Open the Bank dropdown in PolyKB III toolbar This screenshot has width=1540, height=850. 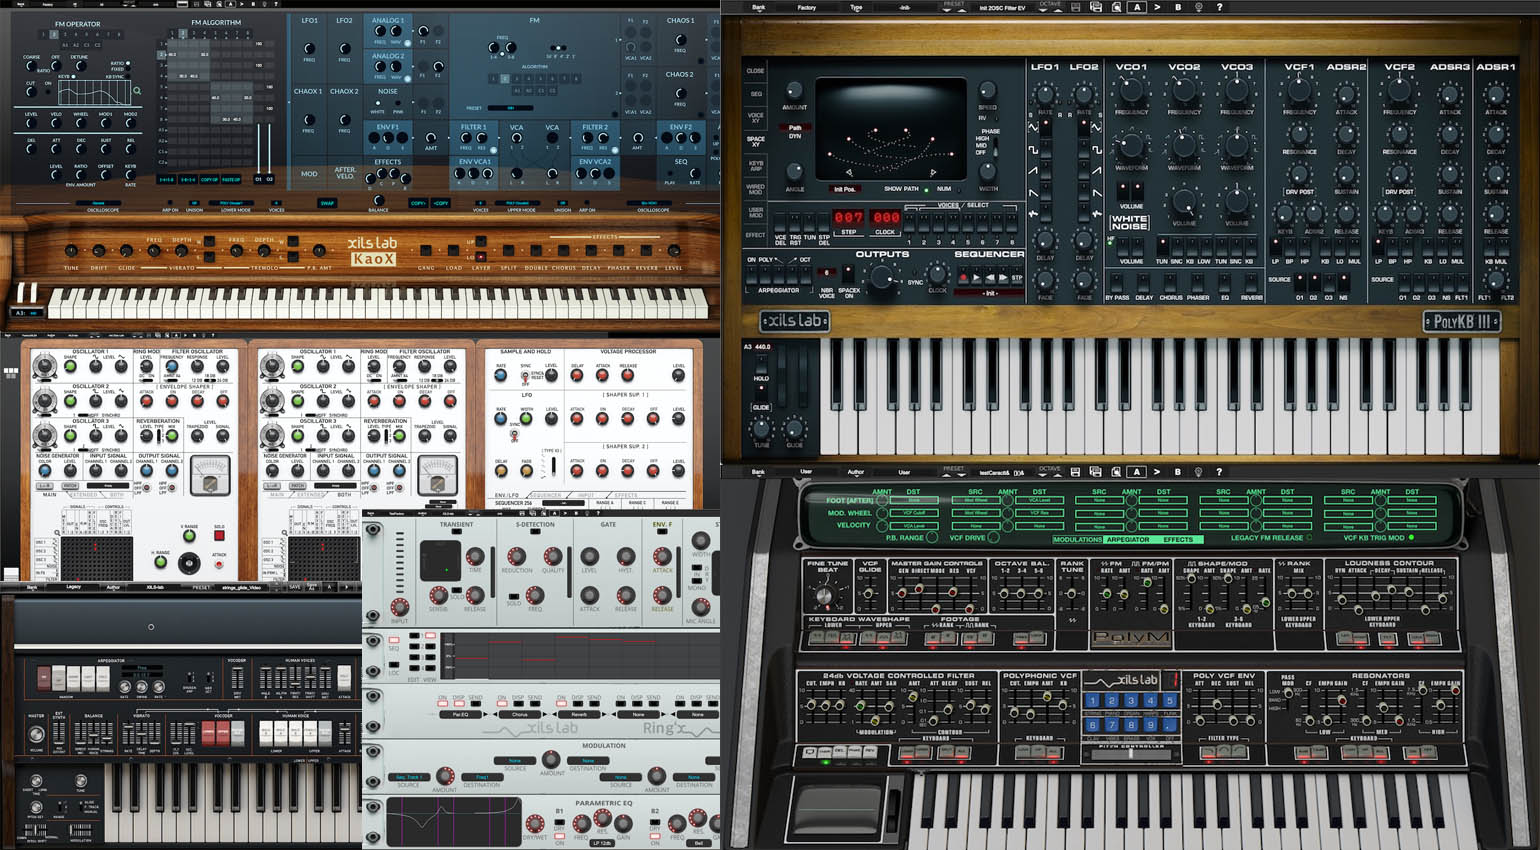tap(758, 7)
